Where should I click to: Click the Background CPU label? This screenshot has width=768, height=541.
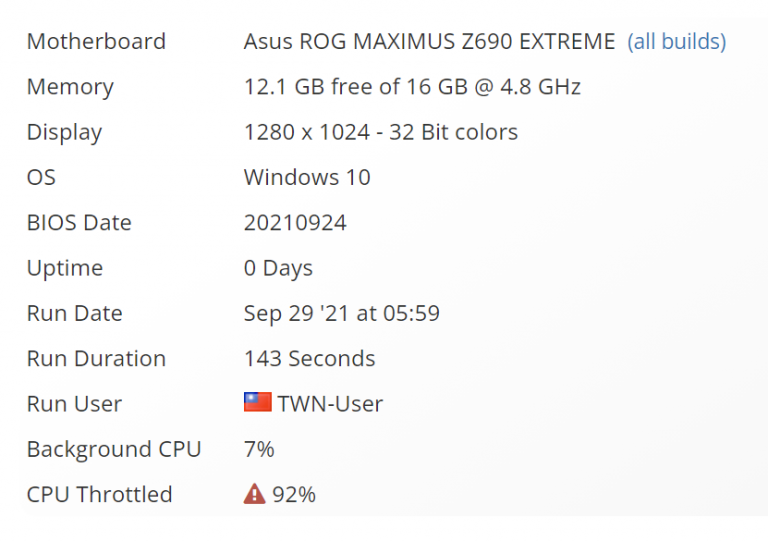[114, 449]
